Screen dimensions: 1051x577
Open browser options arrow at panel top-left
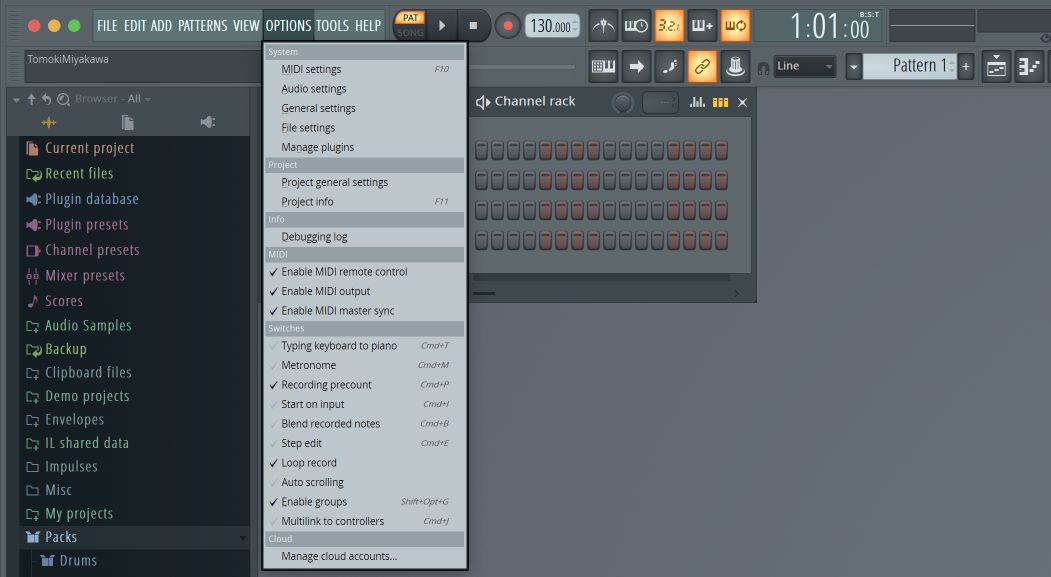[16, 100]
